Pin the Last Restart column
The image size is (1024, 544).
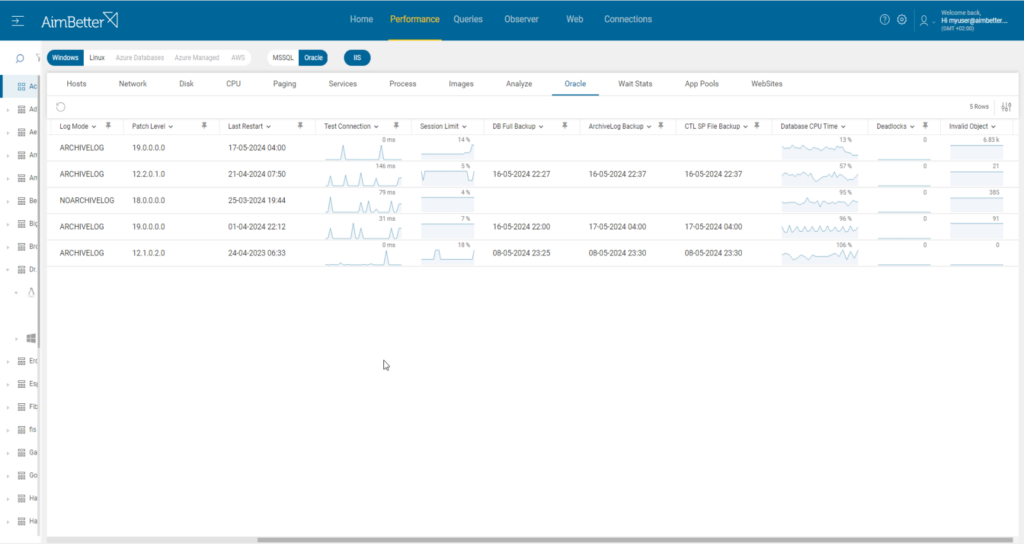300,125
